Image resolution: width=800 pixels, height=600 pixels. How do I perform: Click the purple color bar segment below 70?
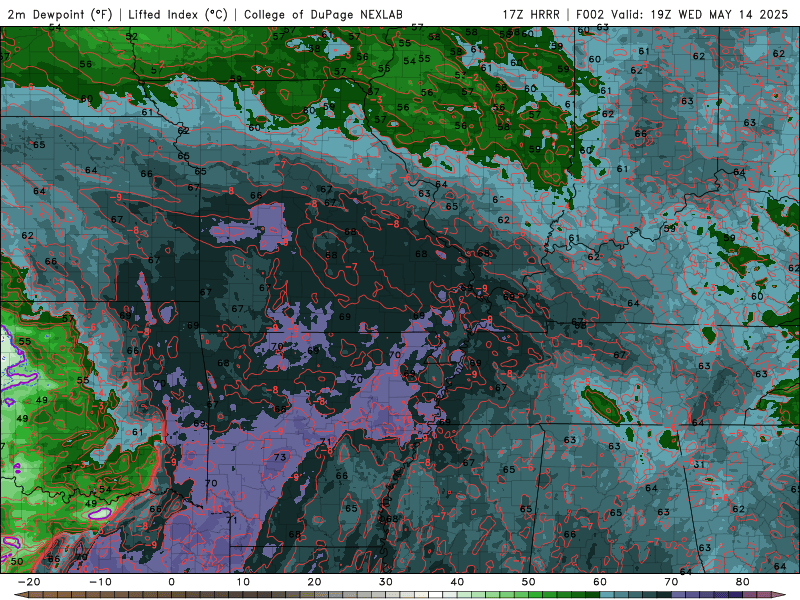pos(679,595)
